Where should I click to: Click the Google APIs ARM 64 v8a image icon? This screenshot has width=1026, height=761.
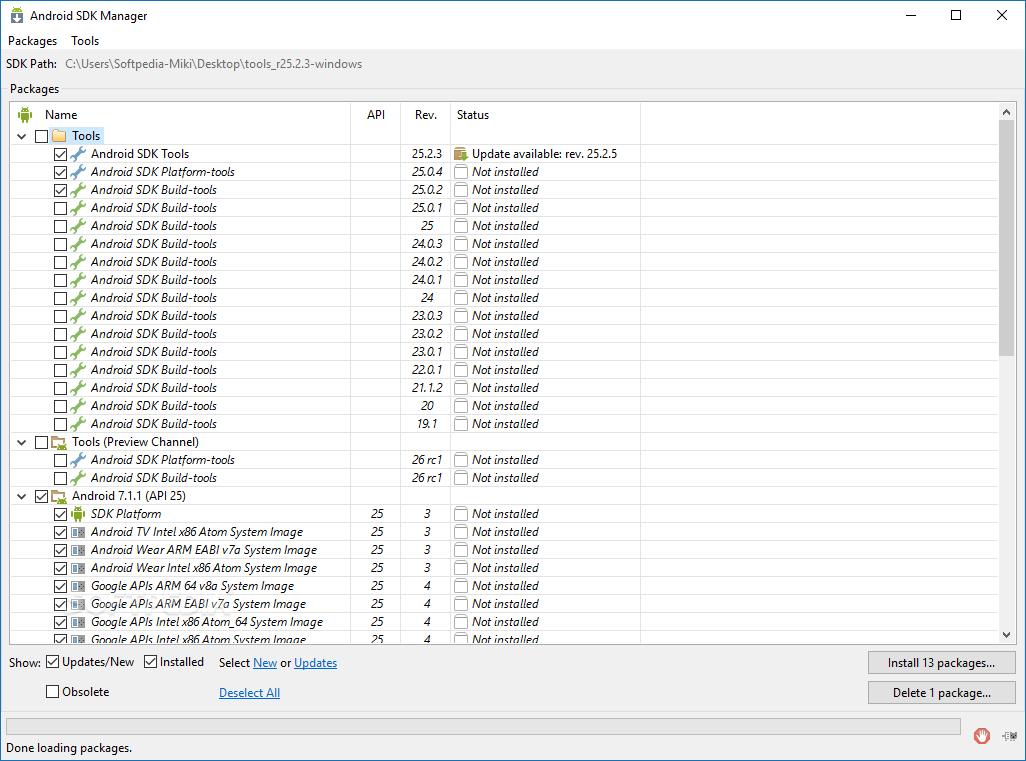coord(78,586)
